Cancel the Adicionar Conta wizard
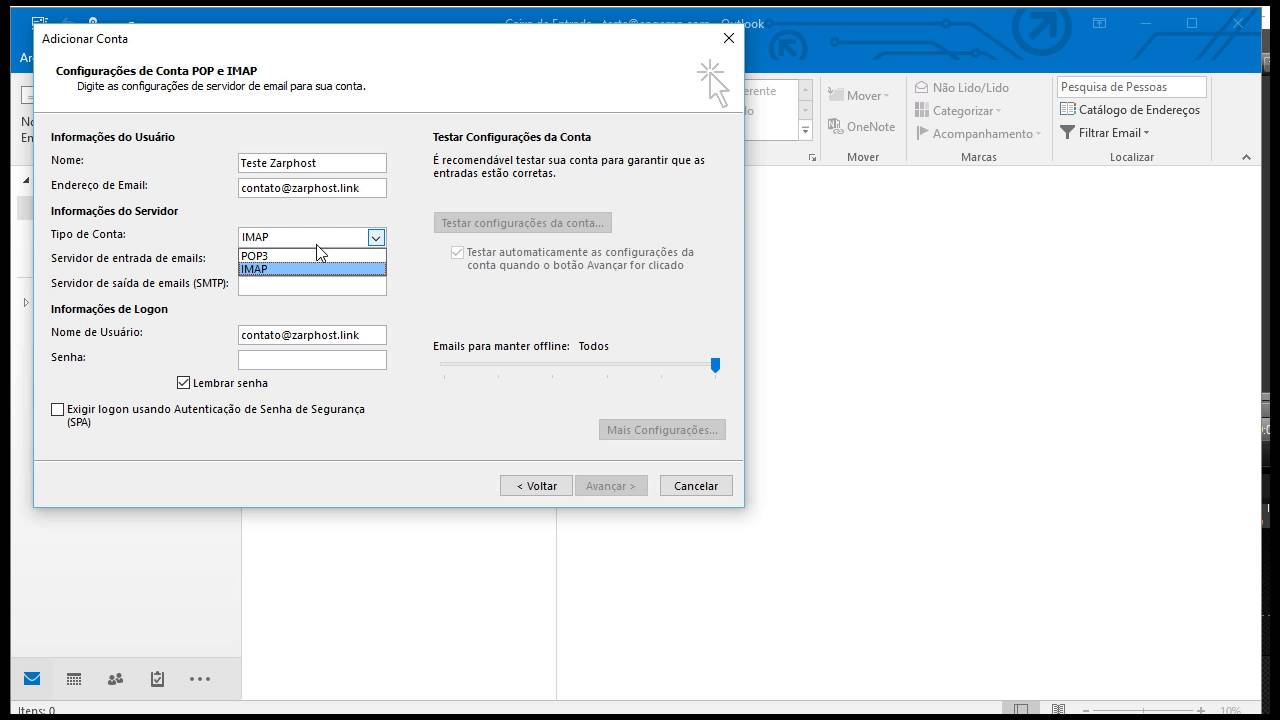 click(x=695, y=485)
